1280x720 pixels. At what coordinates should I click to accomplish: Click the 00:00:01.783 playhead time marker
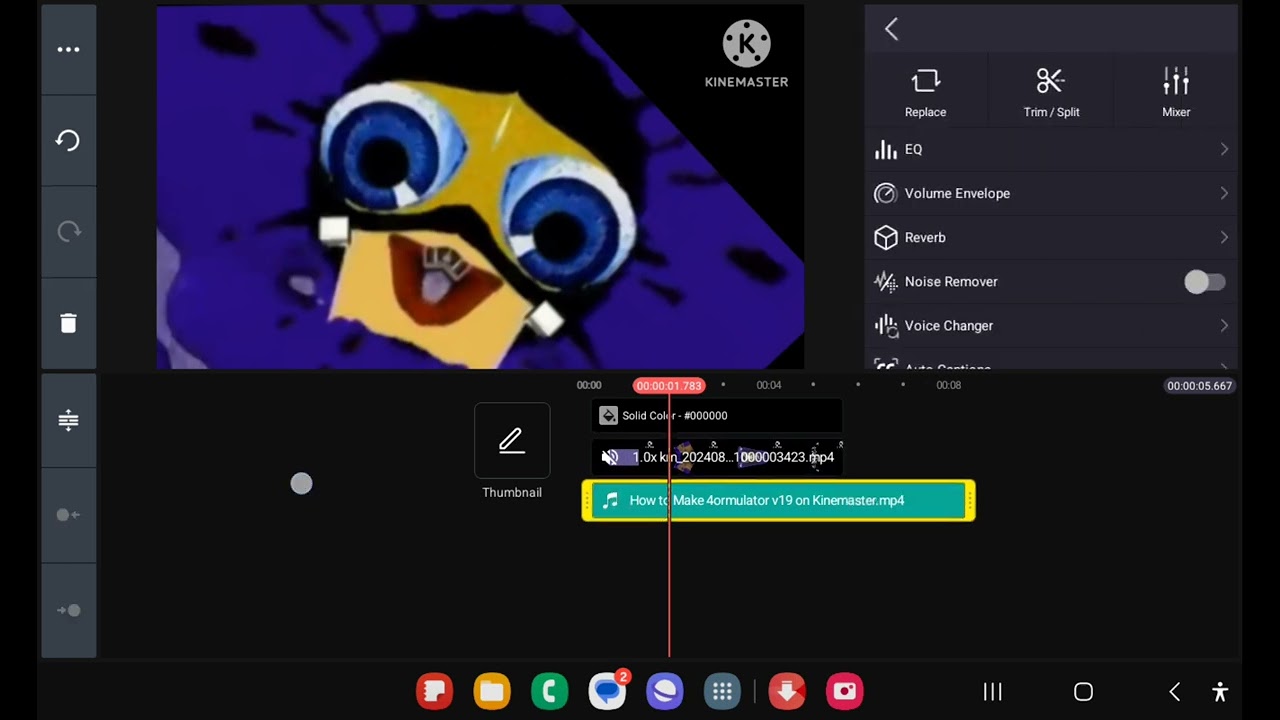669,386
